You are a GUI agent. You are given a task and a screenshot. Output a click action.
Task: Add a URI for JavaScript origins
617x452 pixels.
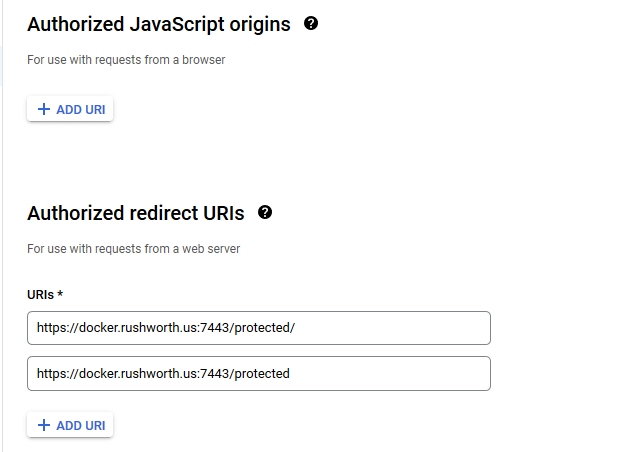[x=70, y=109]
